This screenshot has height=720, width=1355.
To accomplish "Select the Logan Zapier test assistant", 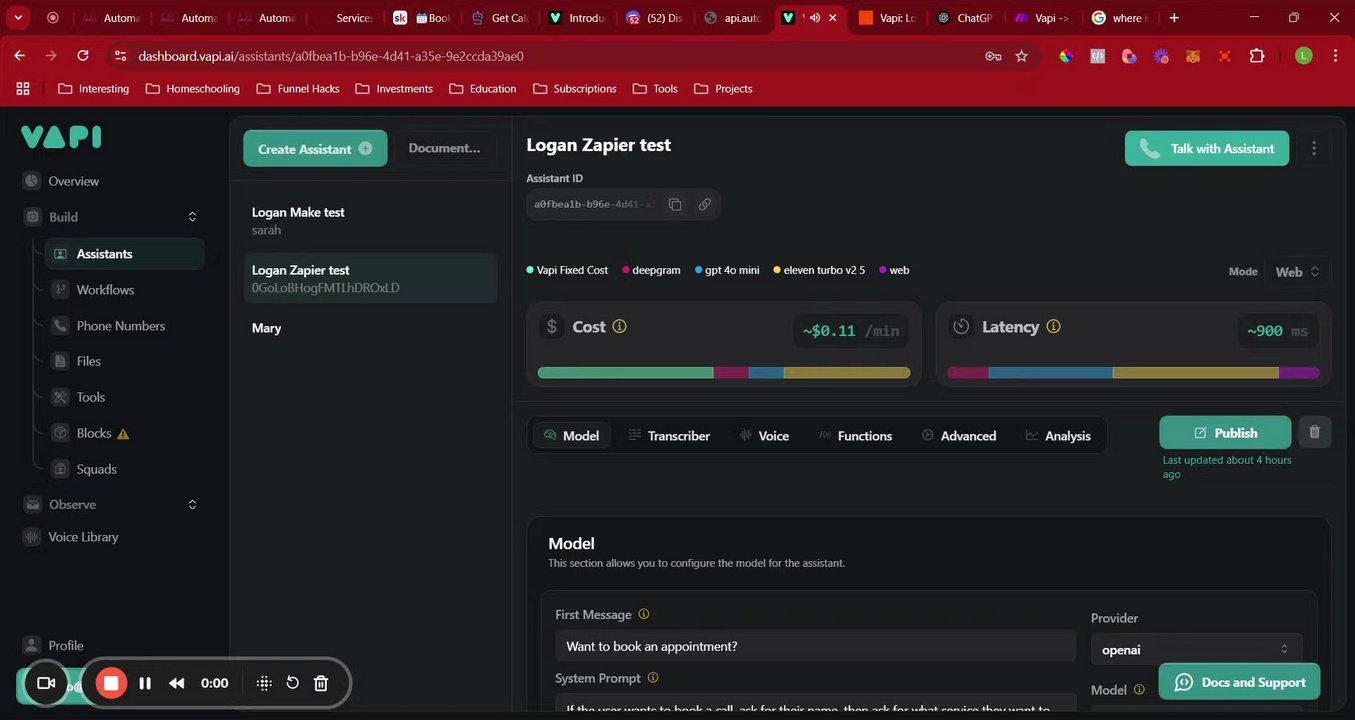I will coord(370,278).
